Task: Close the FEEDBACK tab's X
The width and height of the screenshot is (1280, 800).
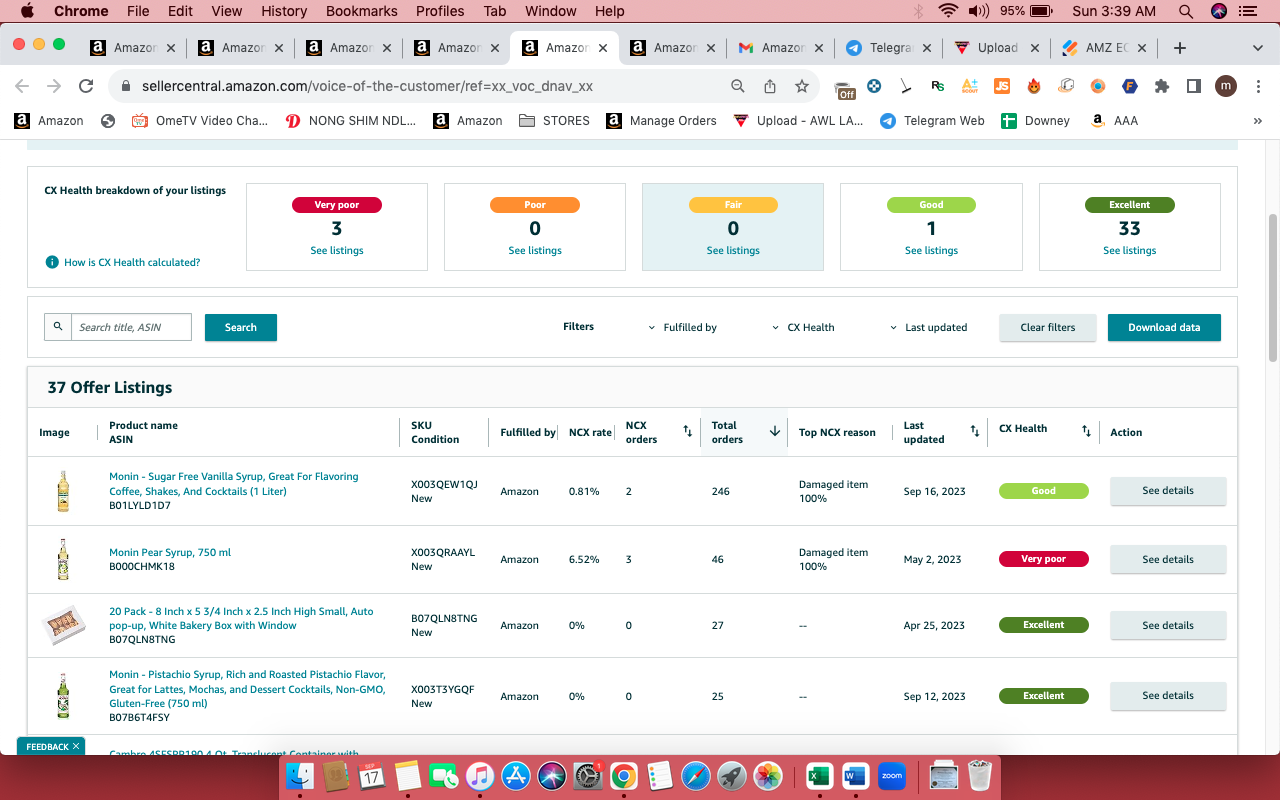Action: point(76,746)
